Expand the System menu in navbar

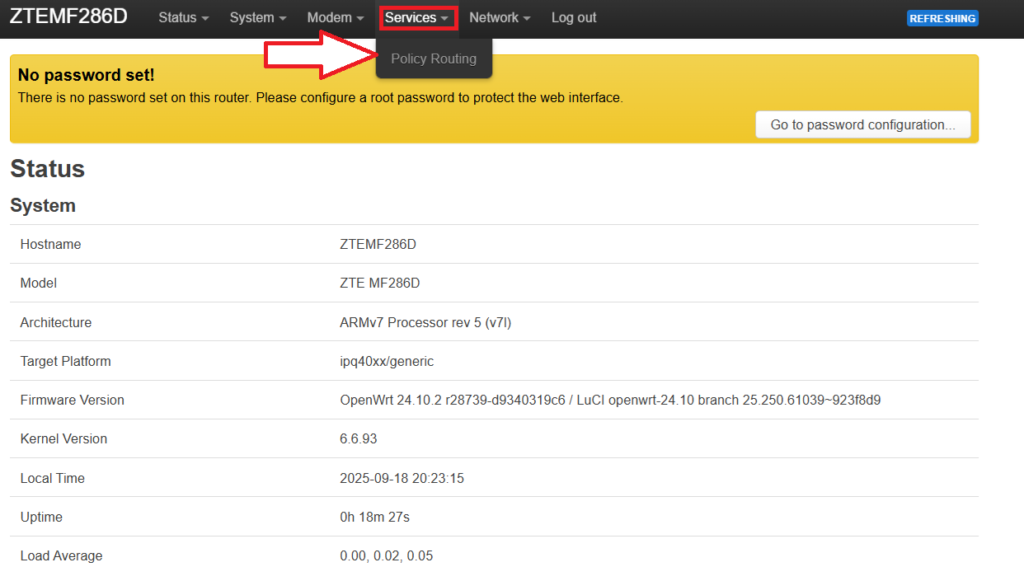click(x=257, y=18)
